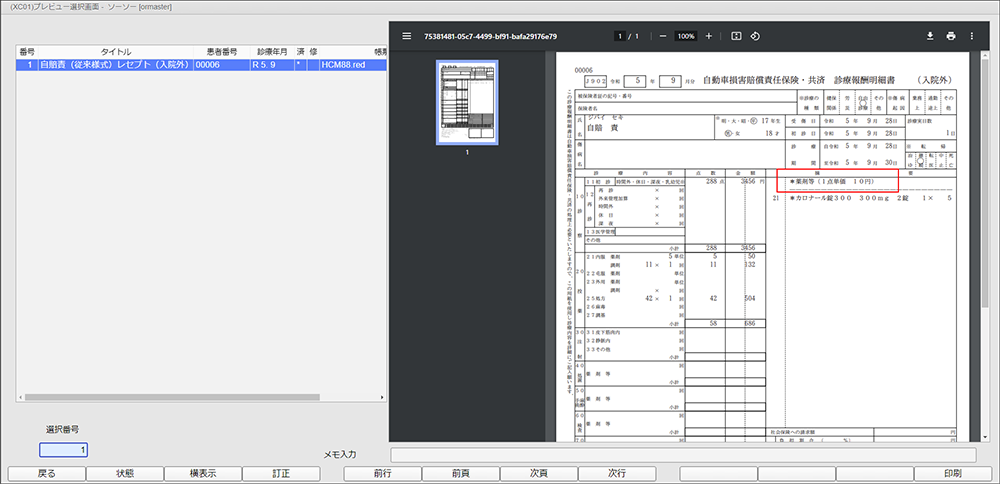Toggle the PDF viewer sidebar menu
The width and height of the screenshot is (1000, 484).
[406, 36]
